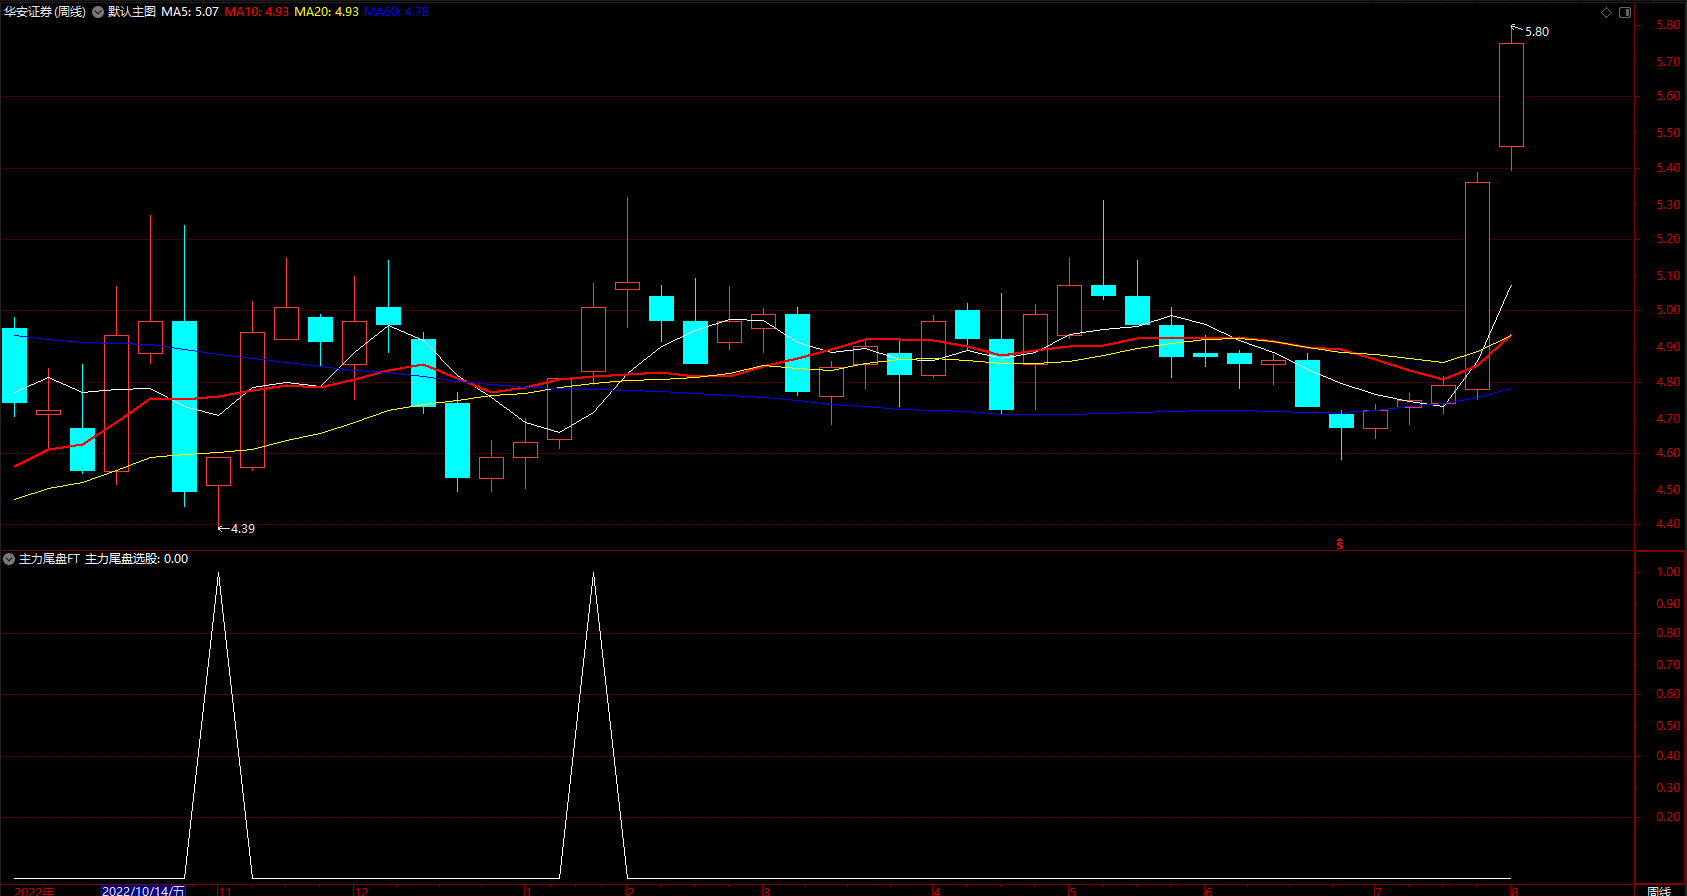Click the 1.00 indicator axis label
Viewport: 1687px width, 896px height.
[1668, 572]
